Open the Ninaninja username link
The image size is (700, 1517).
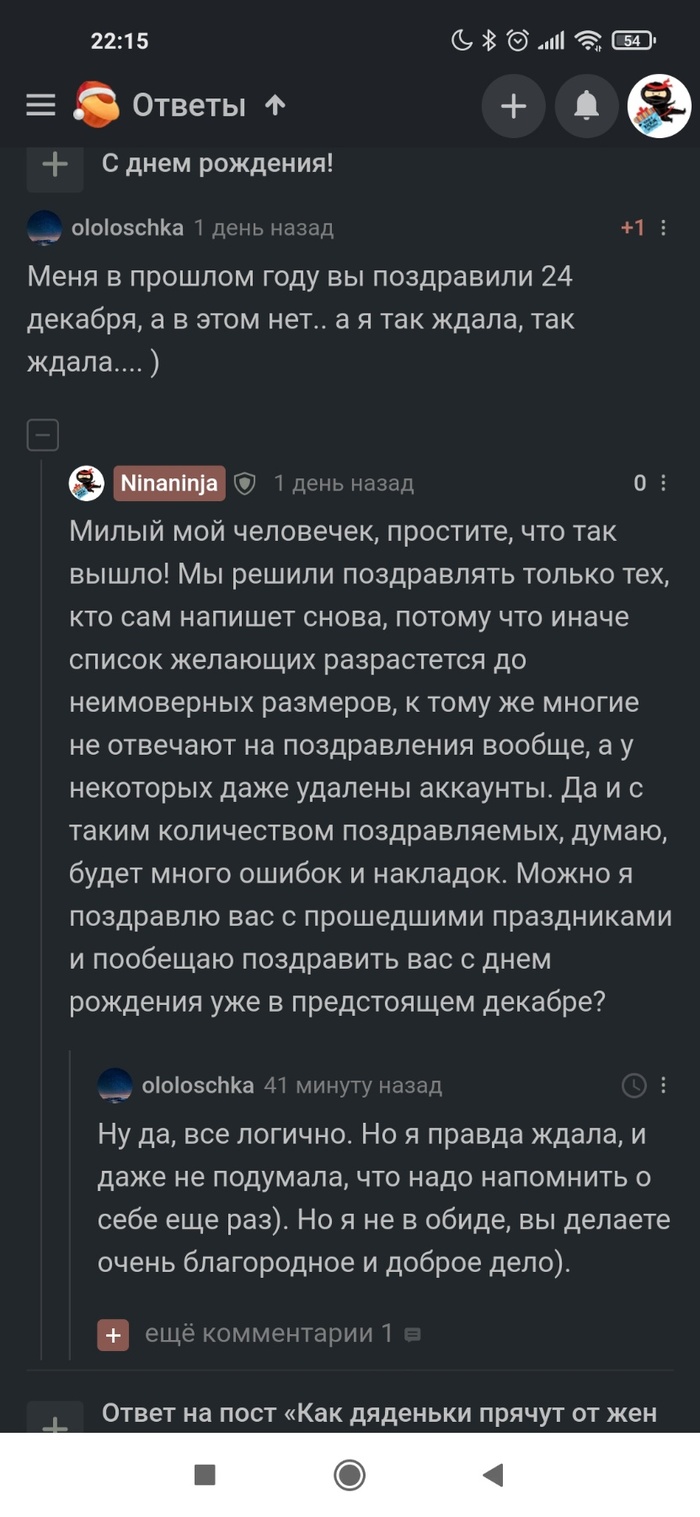169,483
